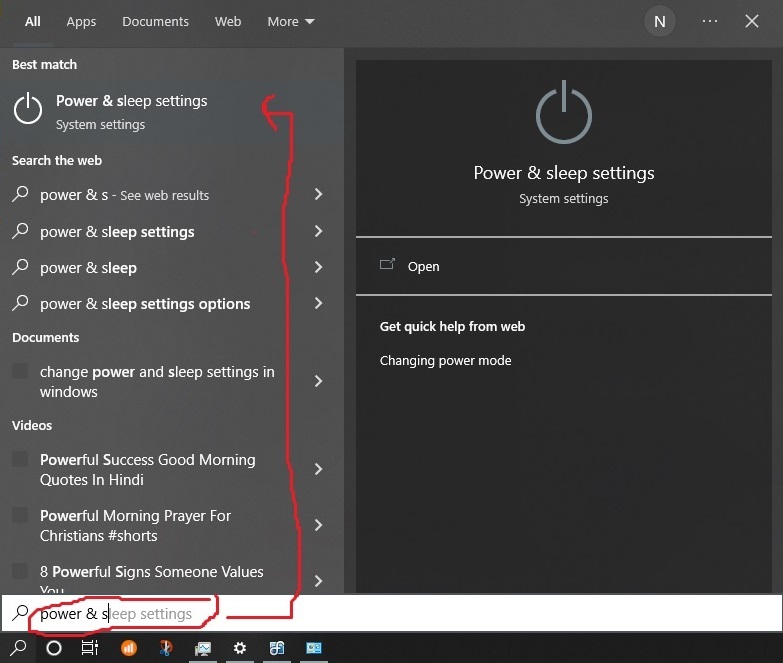This screenshot has height=663, width=783.
Task: Expand arrow for 'power & sleep settings options'
Action: [x=319, y=303]
